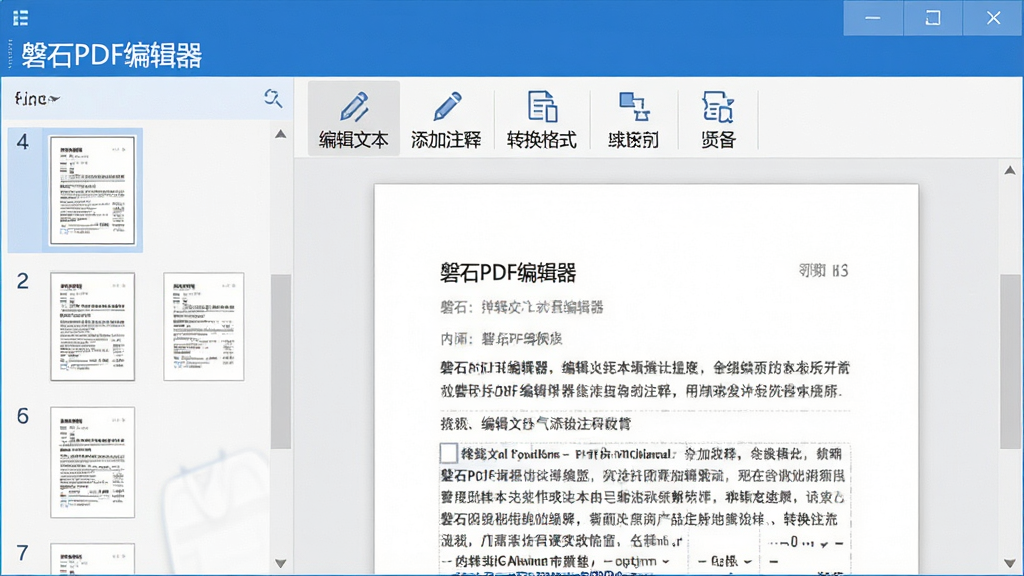This screenshot has height=576, width=1024.
Task: Click the 贤备 toolbar tool with document search icon
Action: click(x=718, y=119)
